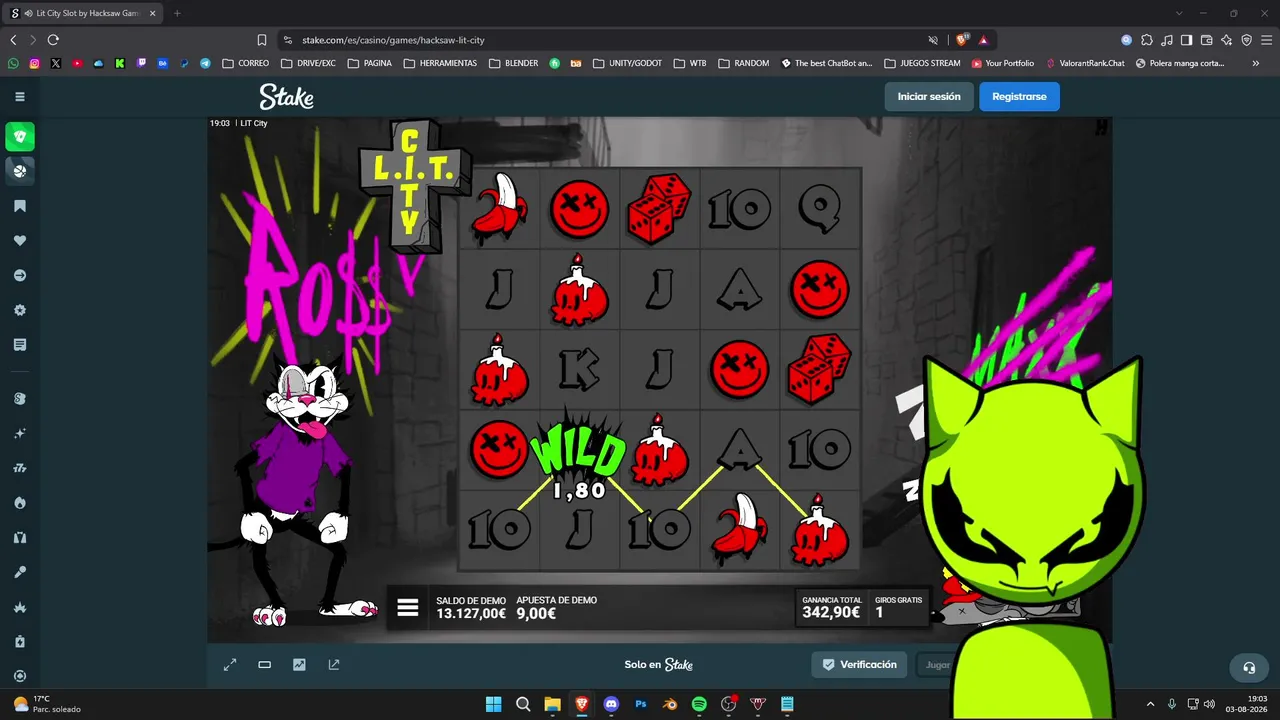Image resolution: width=1280 pixels, height=720 pixels.
Task: Open the Stake sidebar hamburger menu
Action: click(x=20, y=97)
